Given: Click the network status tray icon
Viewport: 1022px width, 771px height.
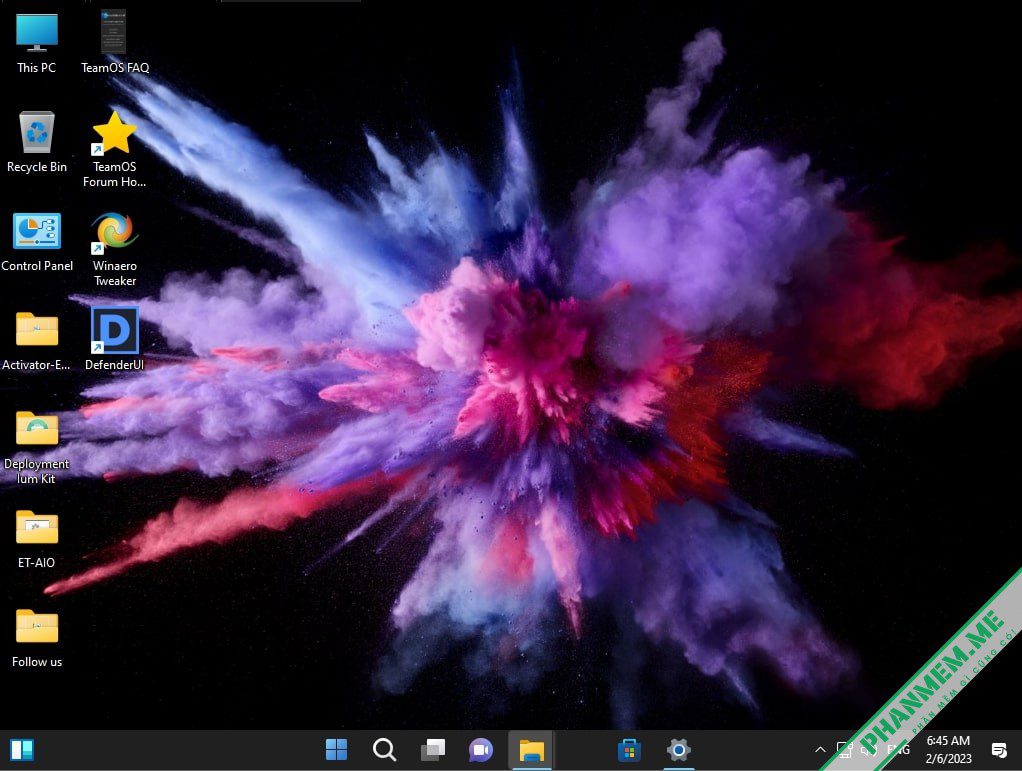Looking at the screenshot, I should tap(845, 750).
